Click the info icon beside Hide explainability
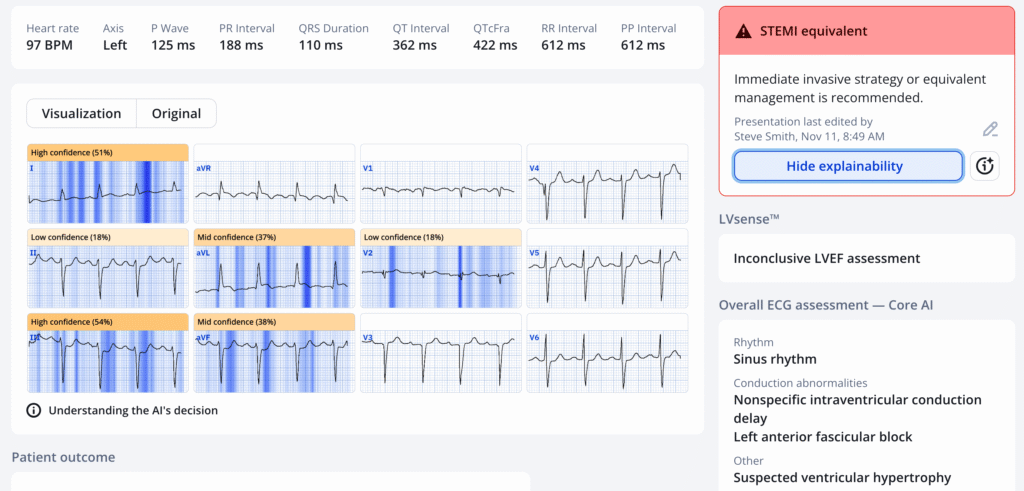1024x491 pixels. pos(985,166)
